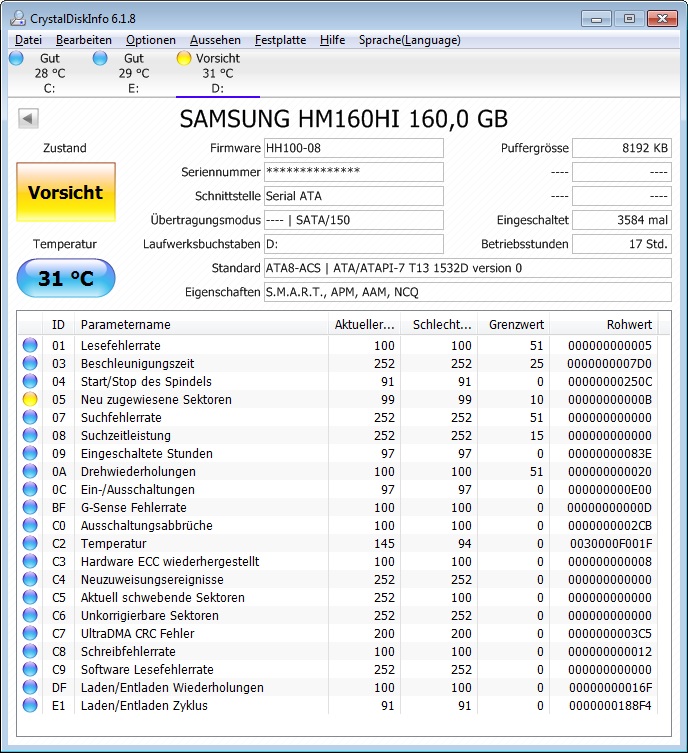Click the yellow health dot for drive D:
Screen dimensions: 688x753
click(x=184, y=58)
